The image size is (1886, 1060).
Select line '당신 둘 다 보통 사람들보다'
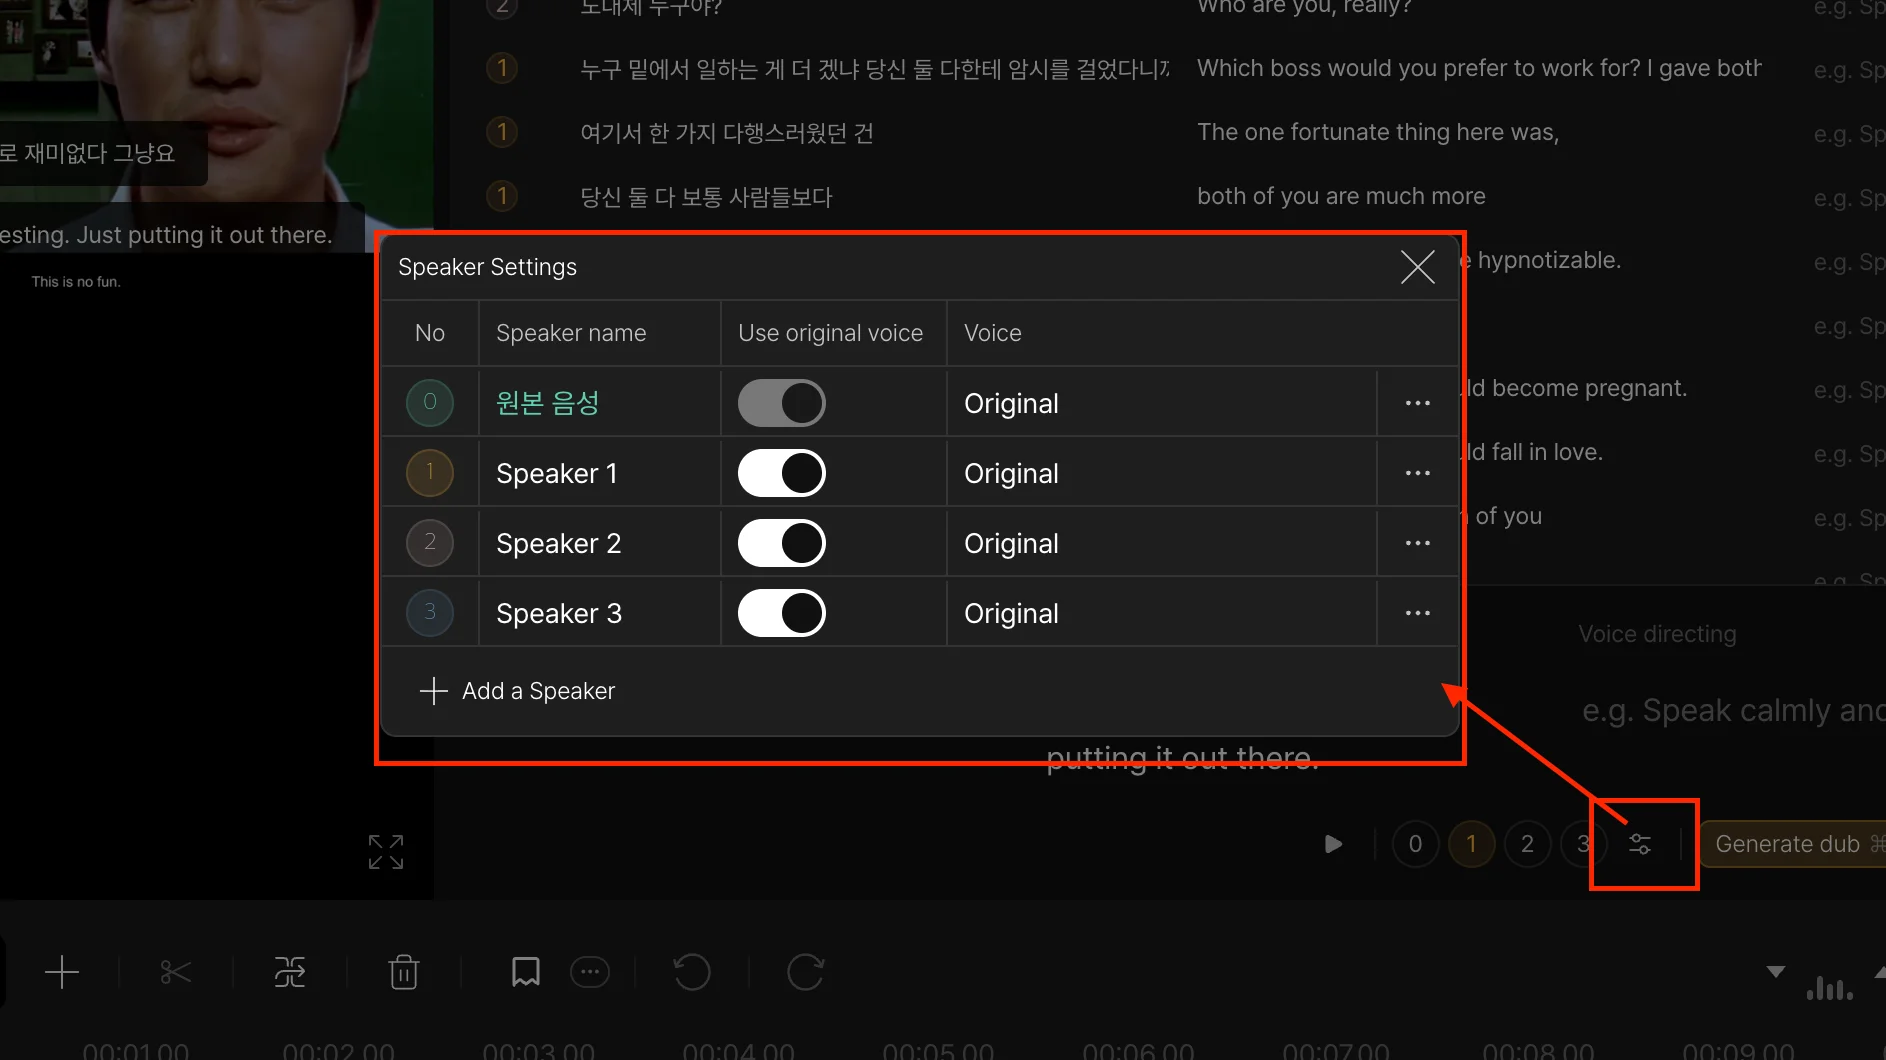click(x=706, y=197)
